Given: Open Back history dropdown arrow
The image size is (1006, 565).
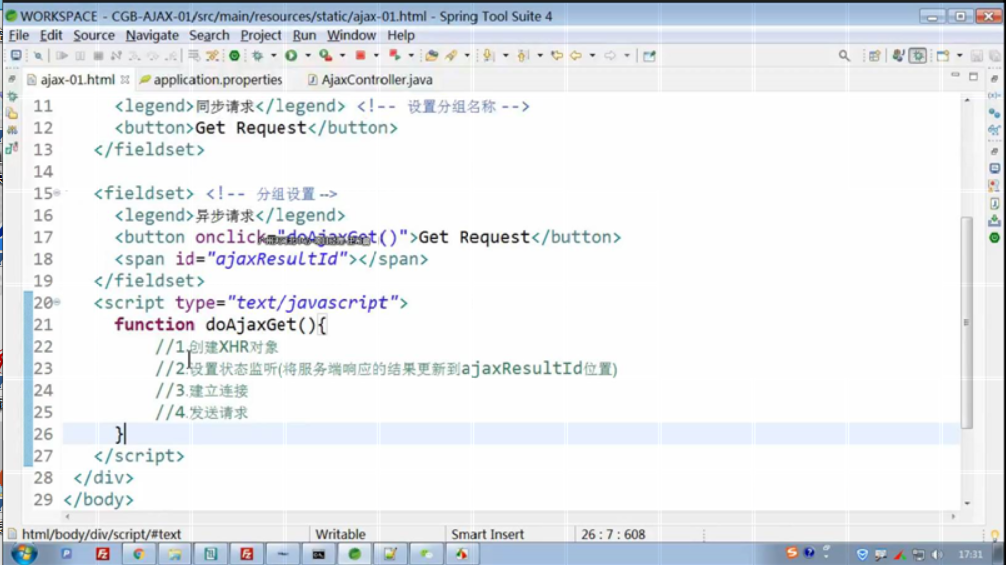Looking at the screenshot, I should [592, 56].
